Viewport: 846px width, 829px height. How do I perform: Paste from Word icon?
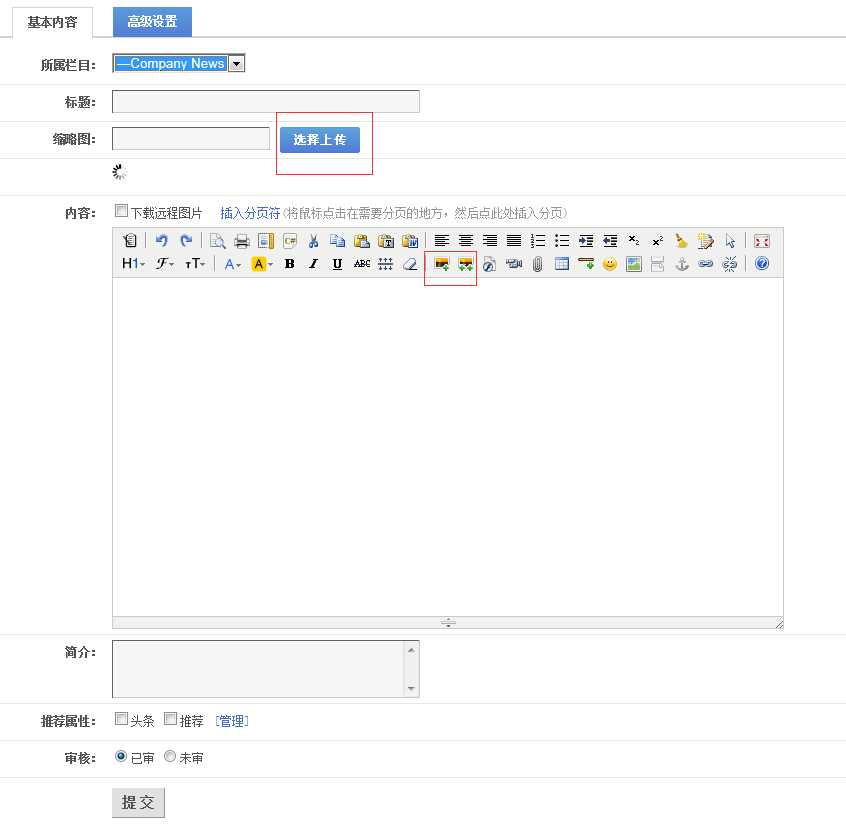tap(410, 241)
